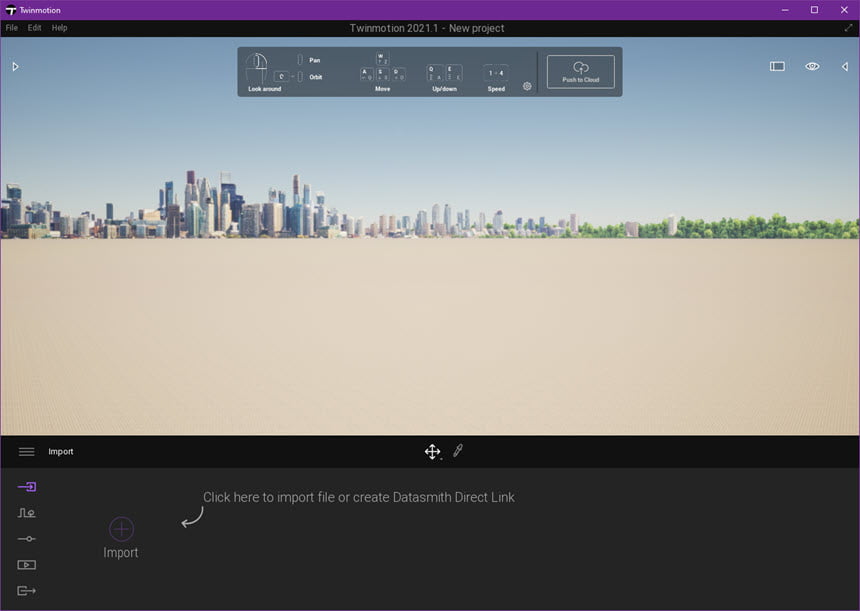The height and width of the screenshot is (611, 860).
Task: Open the Help menu
Action: coord(59,27)
